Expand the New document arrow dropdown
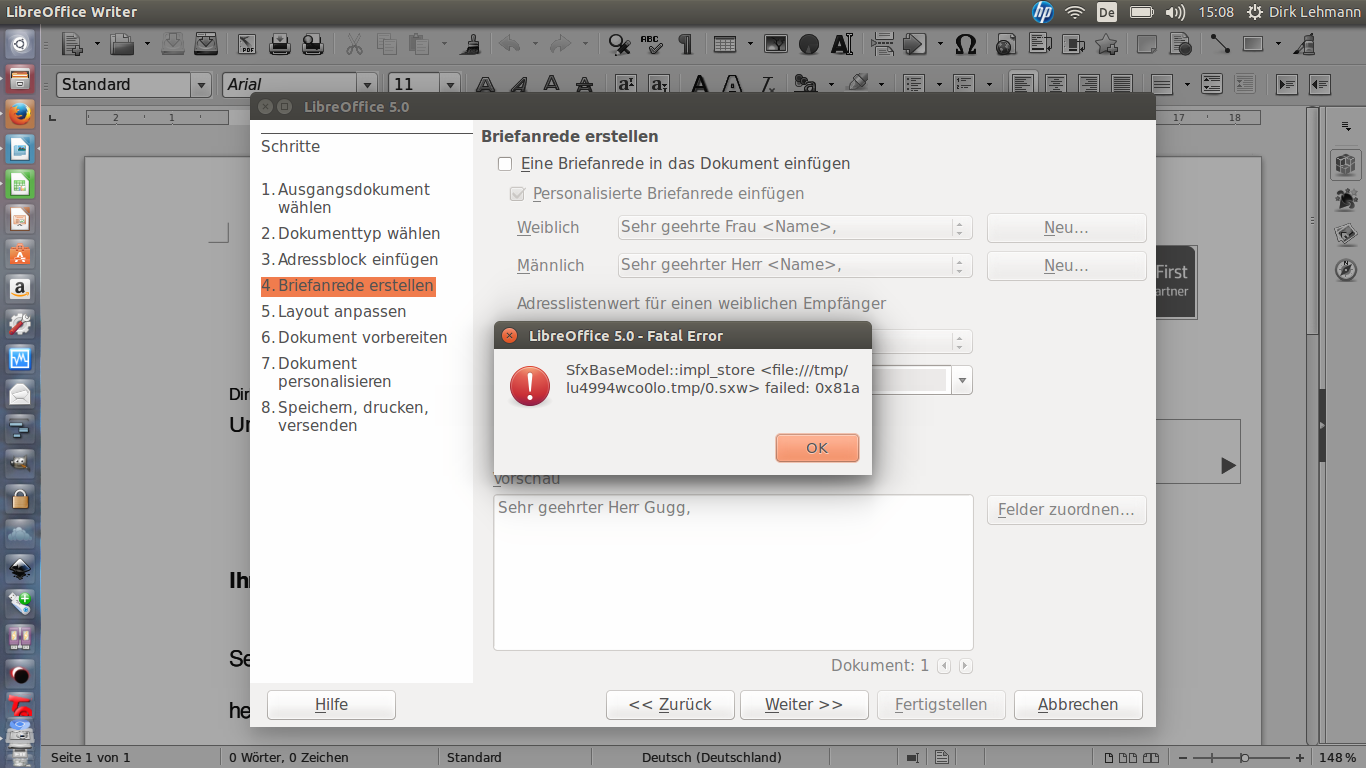 point(97,44)
